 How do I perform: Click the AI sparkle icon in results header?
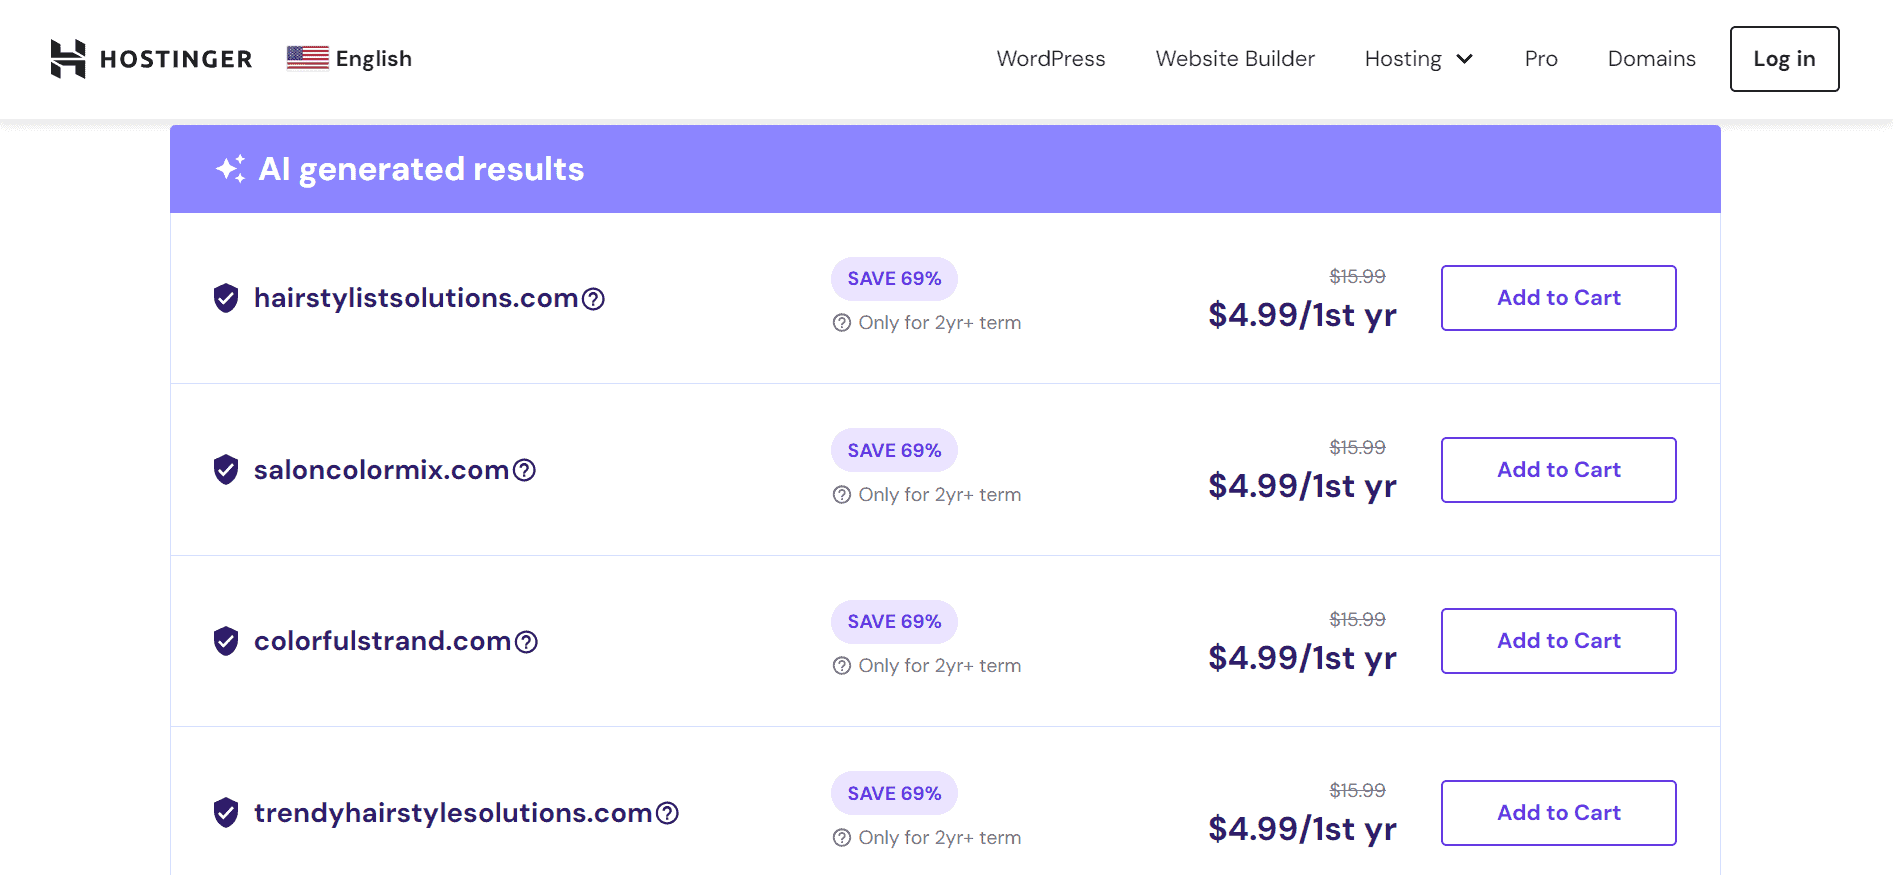[230, 169]
